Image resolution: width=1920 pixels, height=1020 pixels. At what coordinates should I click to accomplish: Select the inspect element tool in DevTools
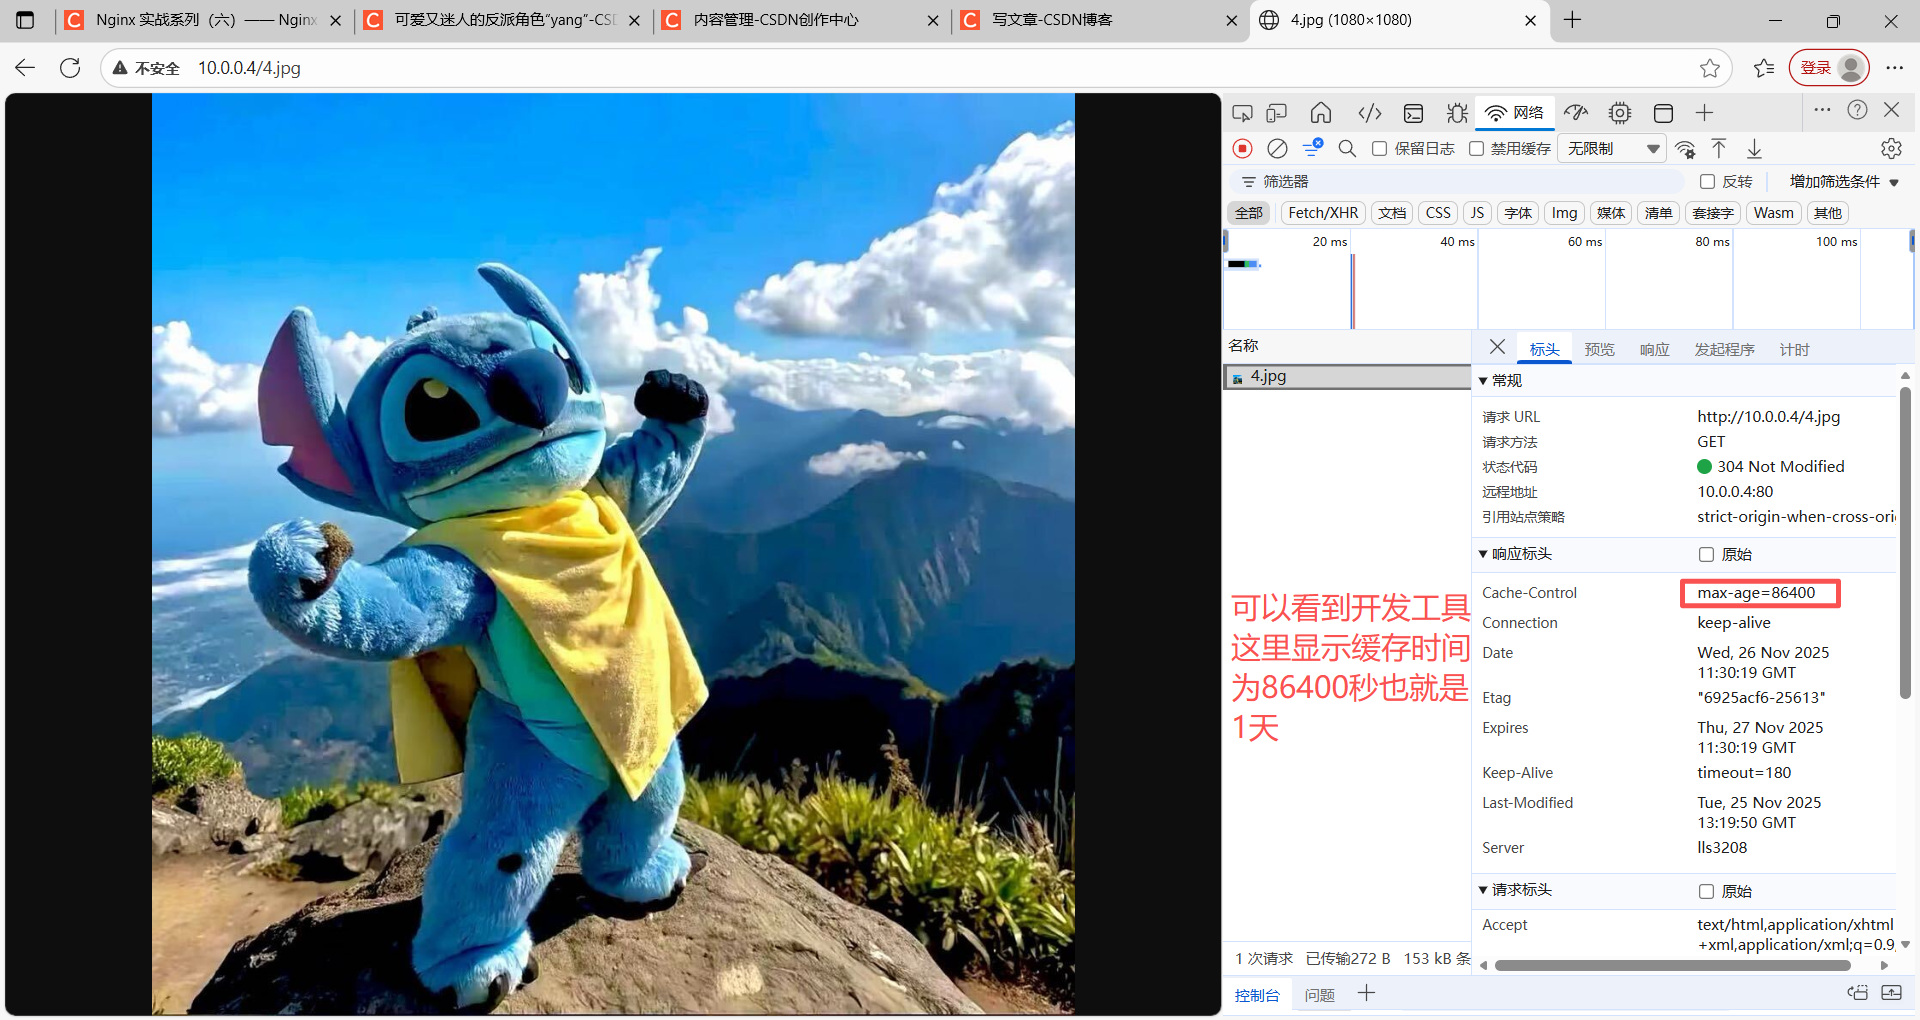tap(1242, 113)
